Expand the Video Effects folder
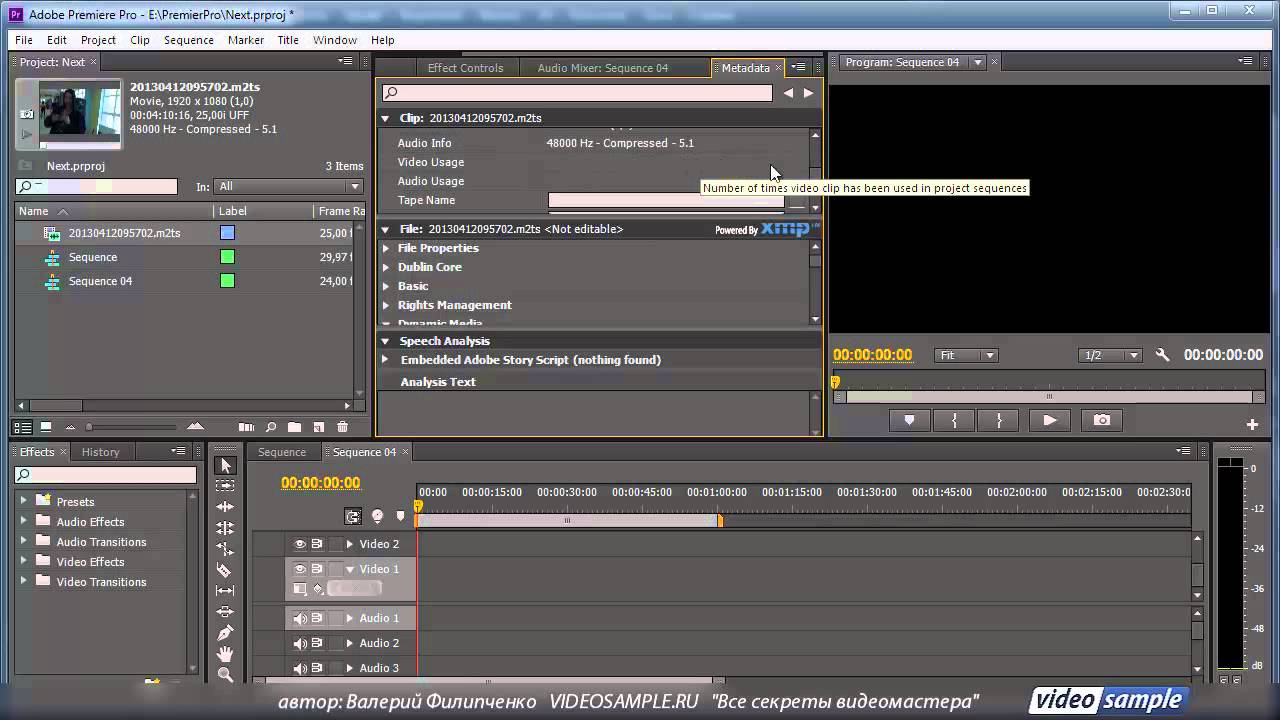The image size is (1280, 720). pos(24,561)
